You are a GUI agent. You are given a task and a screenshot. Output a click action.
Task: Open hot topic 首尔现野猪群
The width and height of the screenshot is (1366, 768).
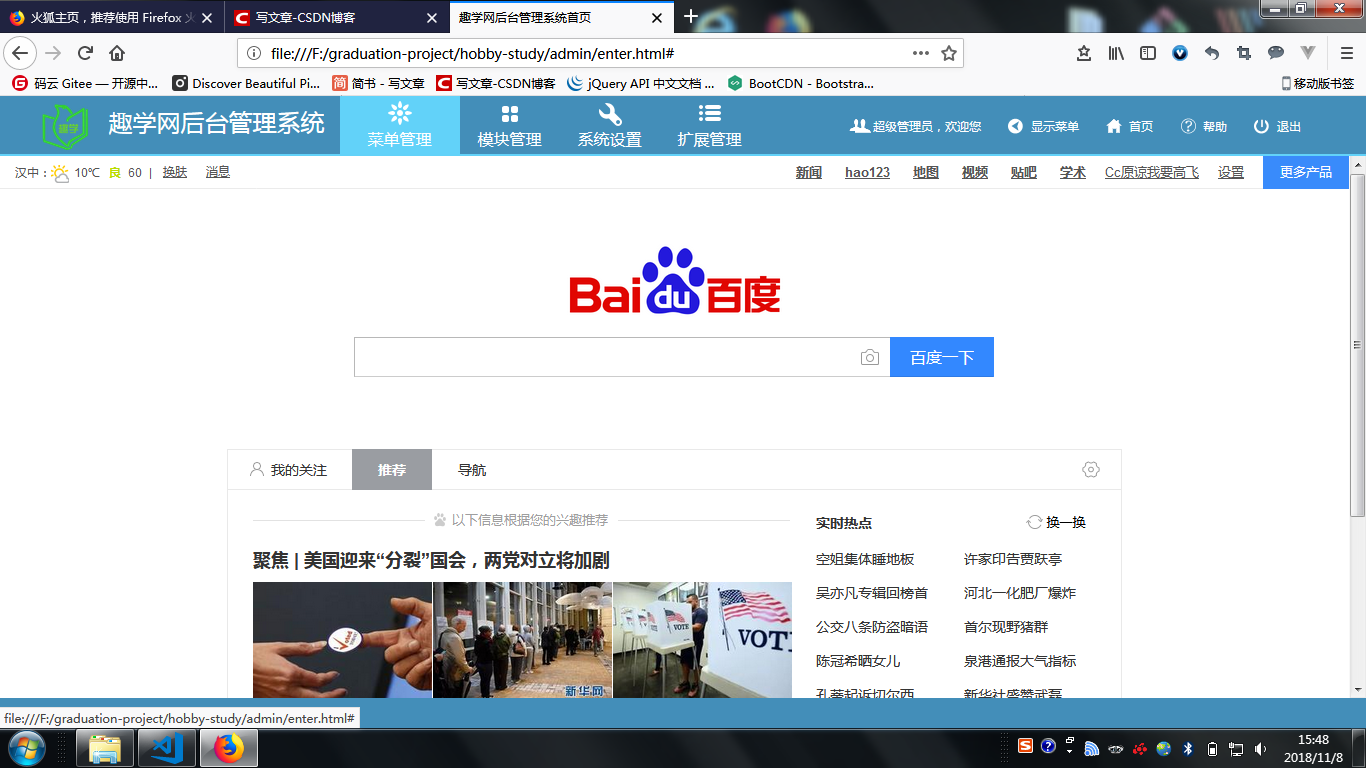point(1006,627)
